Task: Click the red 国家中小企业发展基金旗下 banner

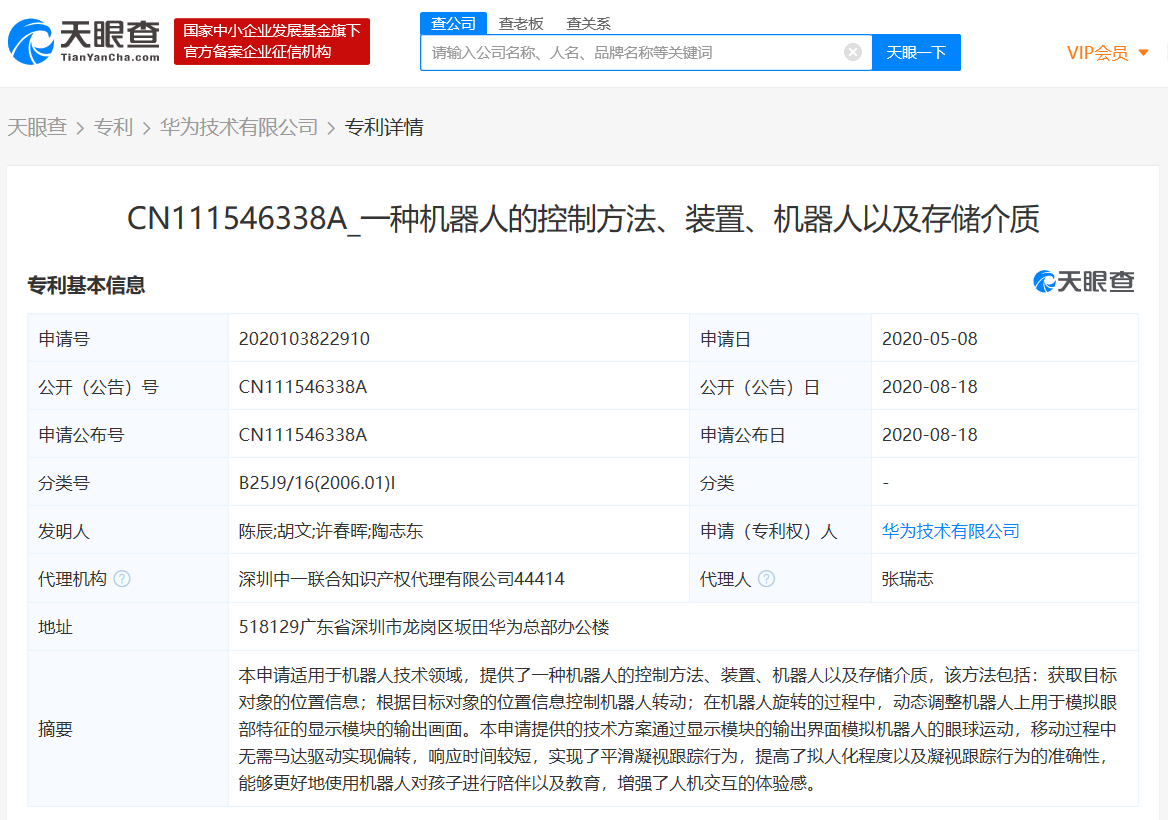Action: coord(271,41)
